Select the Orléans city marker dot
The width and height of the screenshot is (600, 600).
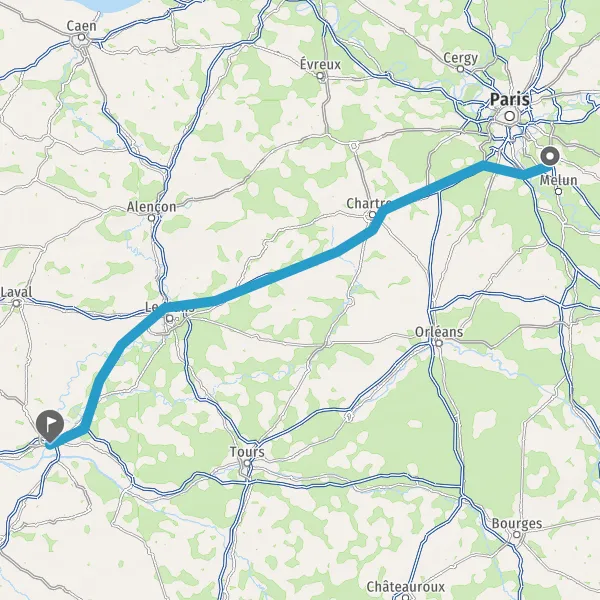click(439, 343)
